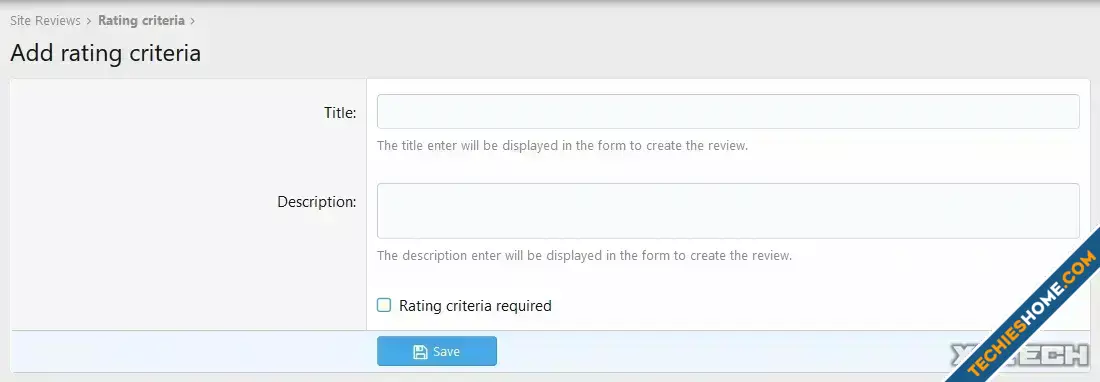1100x382 pixels.
Task: Open the Rating criteria breadcrumb link
Action: tap(141, 21)
